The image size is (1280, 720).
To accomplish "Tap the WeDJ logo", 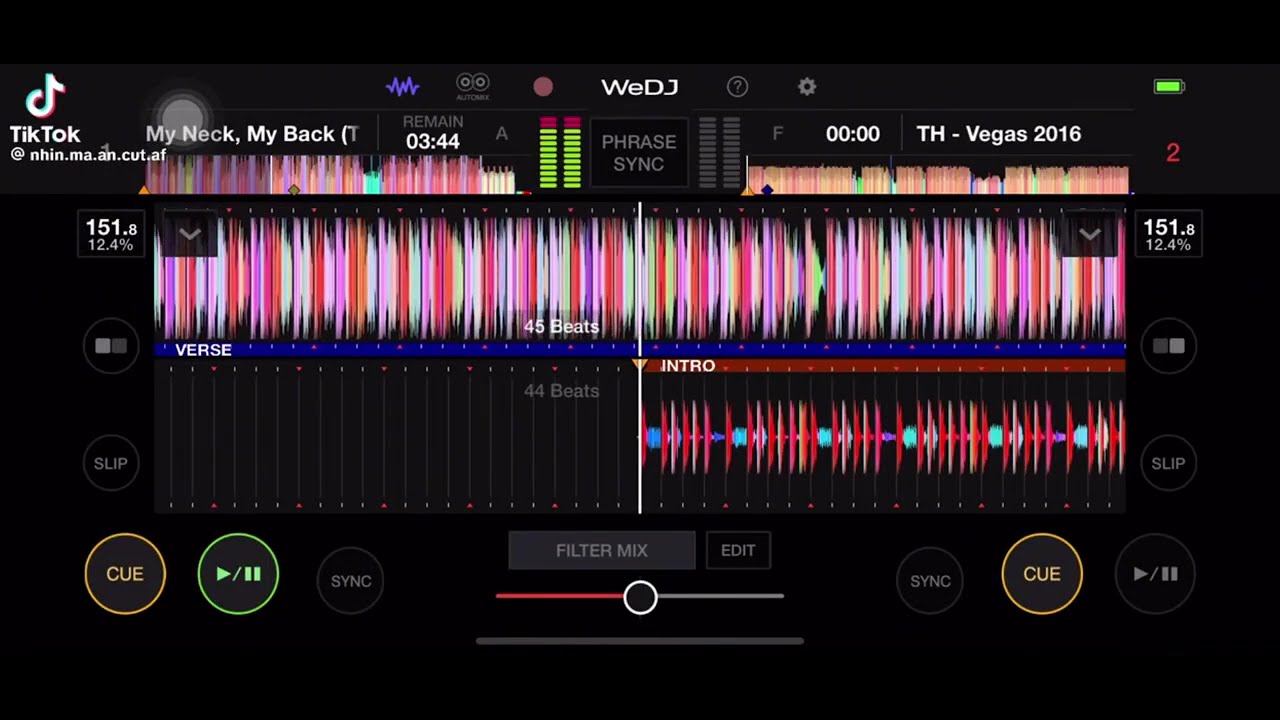I will [x=640, y=87].
